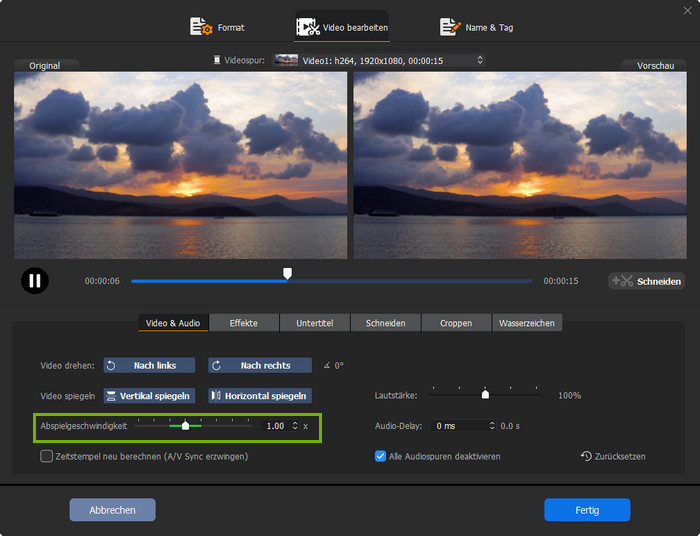The height and width of the screenshot is (536, 700).
Task: Click the total duration 00:00:15 label
Action: click(561, 281)
